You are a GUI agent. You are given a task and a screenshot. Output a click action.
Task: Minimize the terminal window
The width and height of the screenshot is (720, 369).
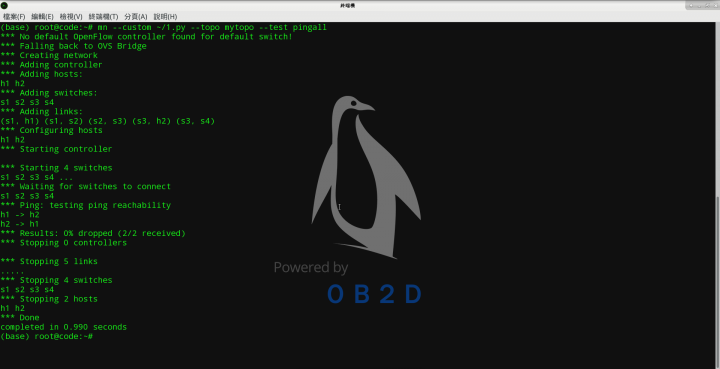click(x=699, y=6)
